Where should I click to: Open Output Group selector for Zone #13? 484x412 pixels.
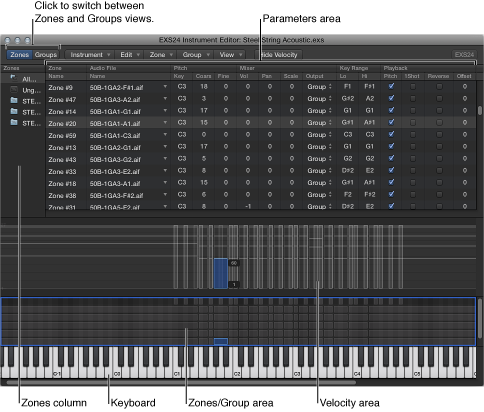tap(319, 147)
